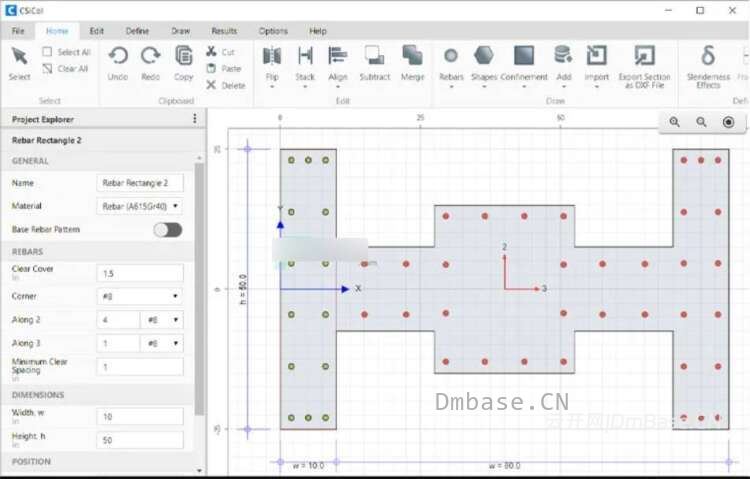Screen dimensions: 750x479
Task: Click the Add database icon
Action: pos(563,56)
